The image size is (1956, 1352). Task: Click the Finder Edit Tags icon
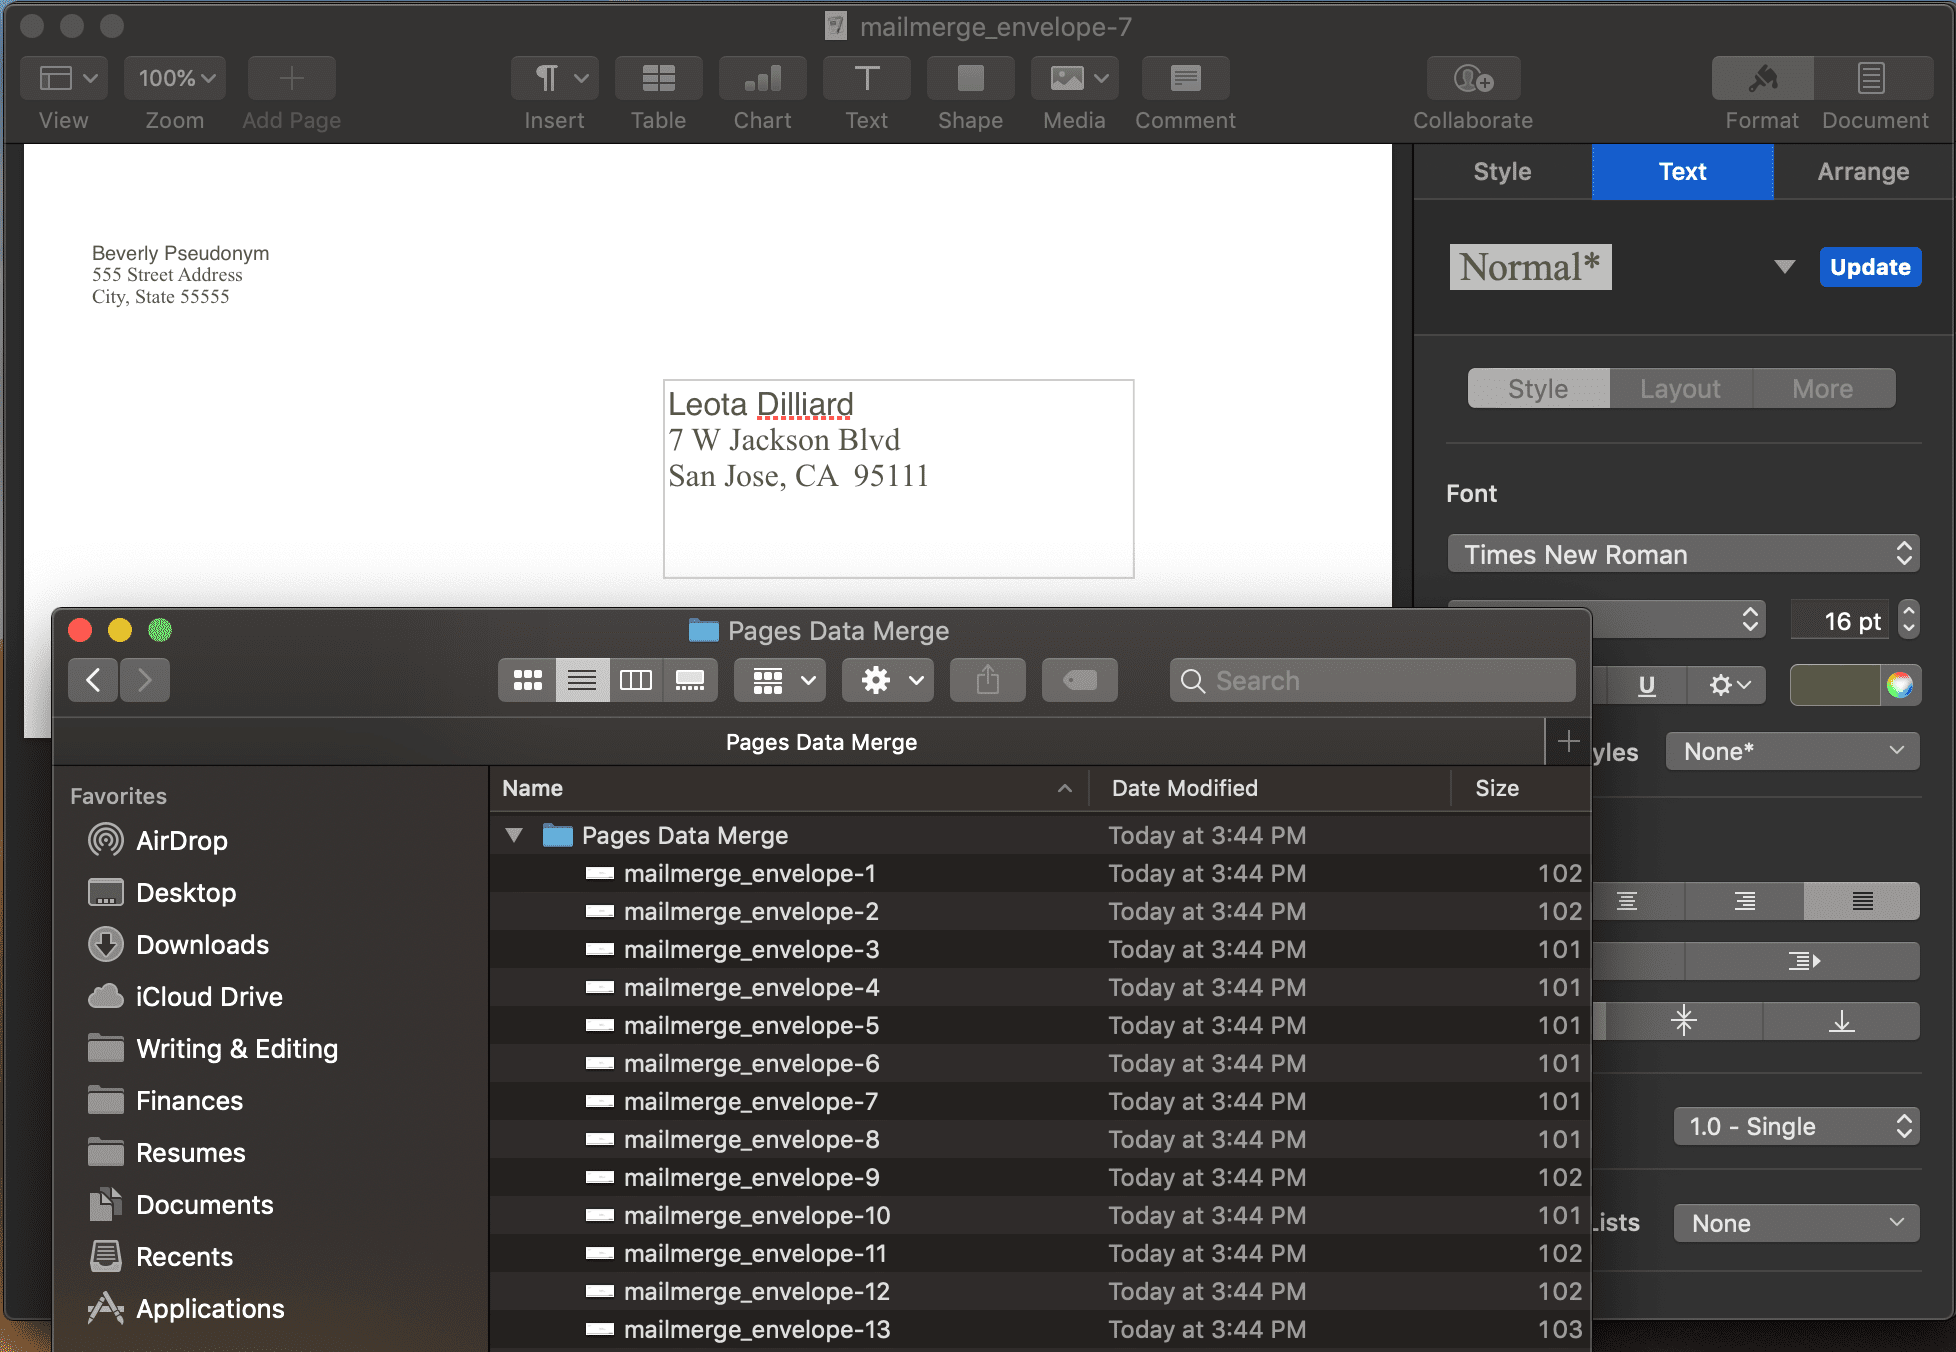(1080, 681)
